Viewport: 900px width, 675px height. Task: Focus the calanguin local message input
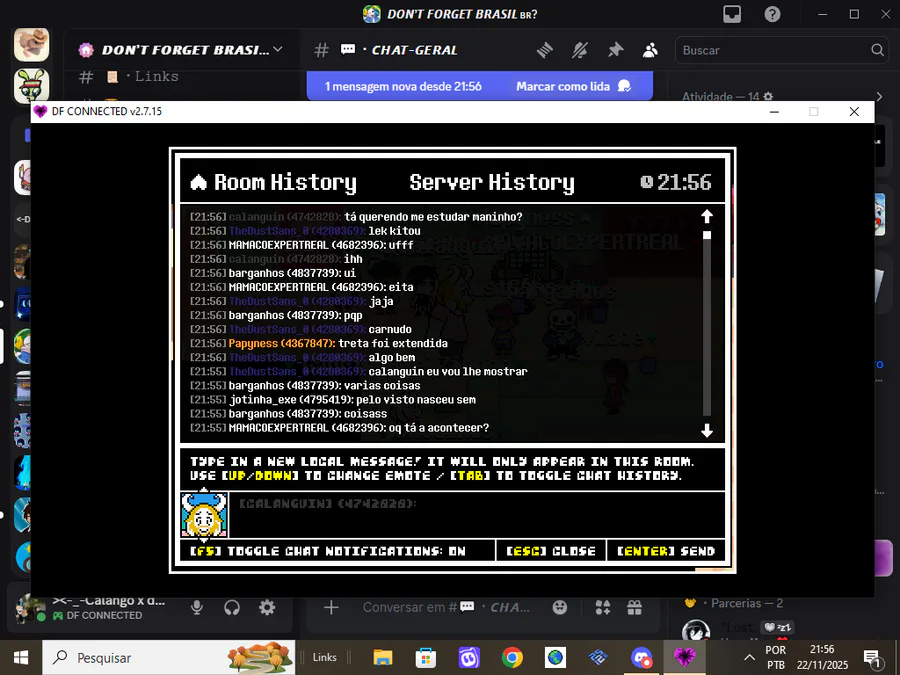pyautogui.click(x=477, y=515)
